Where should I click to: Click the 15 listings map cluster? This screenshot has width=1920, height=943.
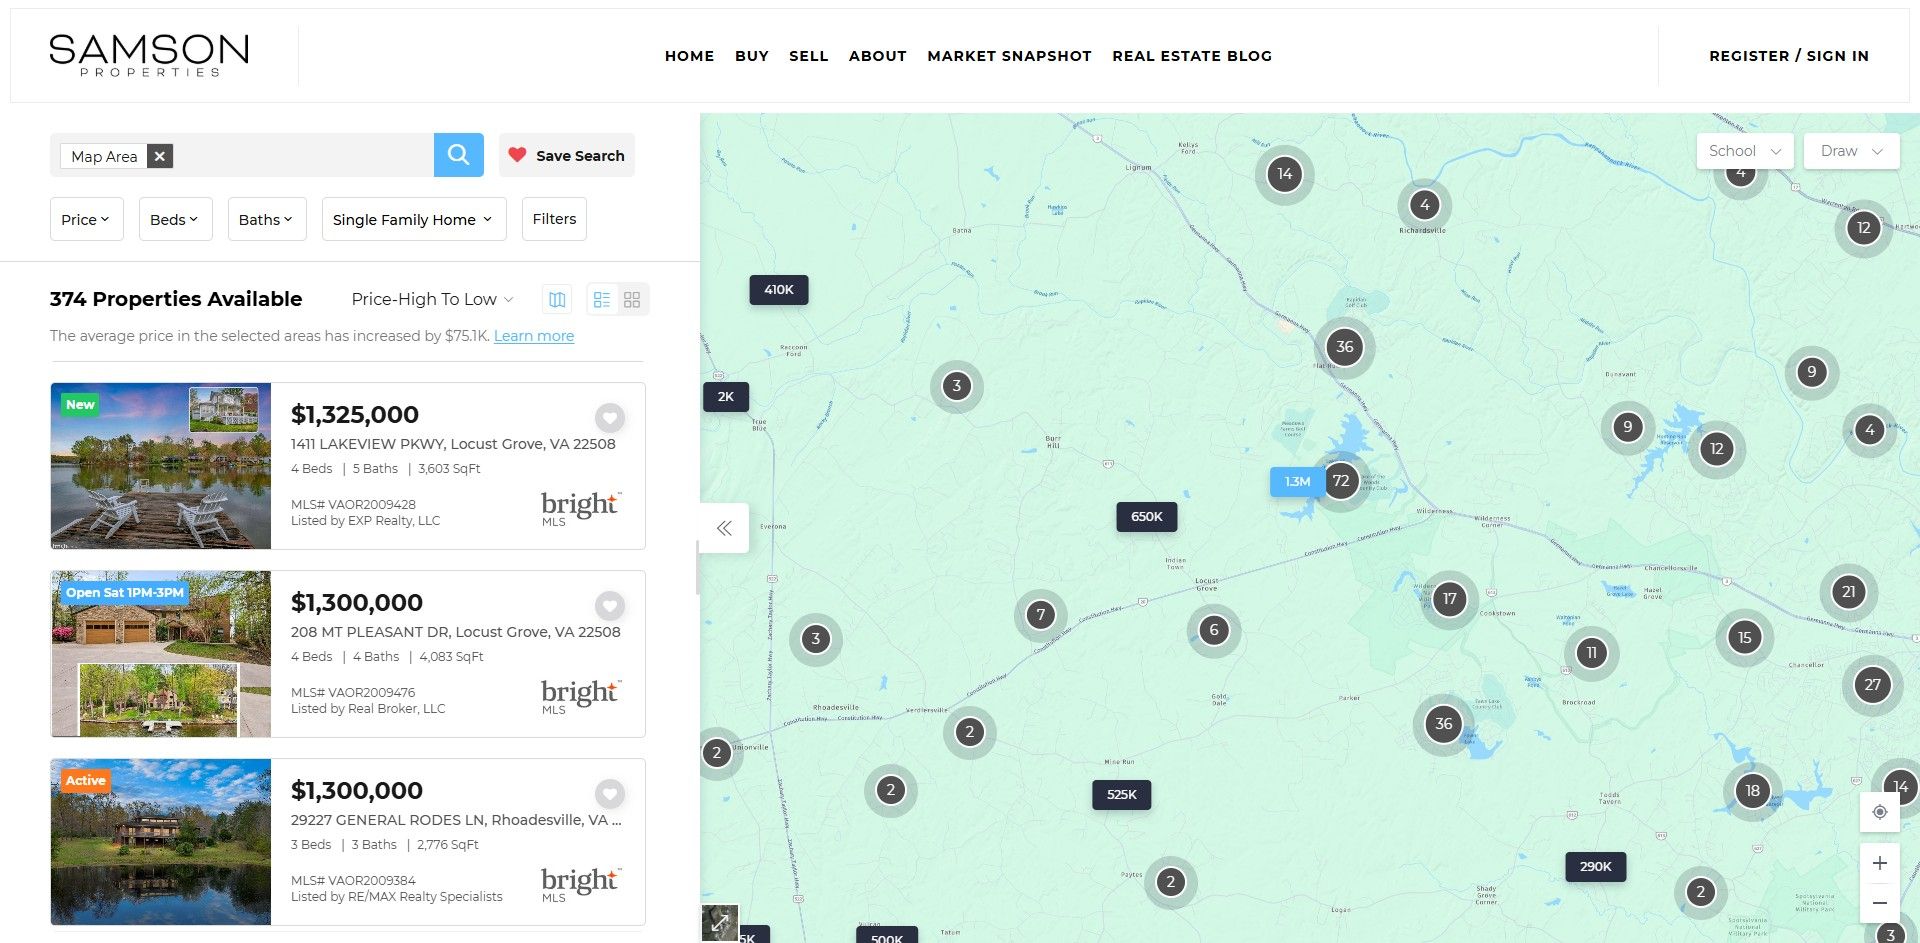pyautogui.click(x=1745, y=637)
